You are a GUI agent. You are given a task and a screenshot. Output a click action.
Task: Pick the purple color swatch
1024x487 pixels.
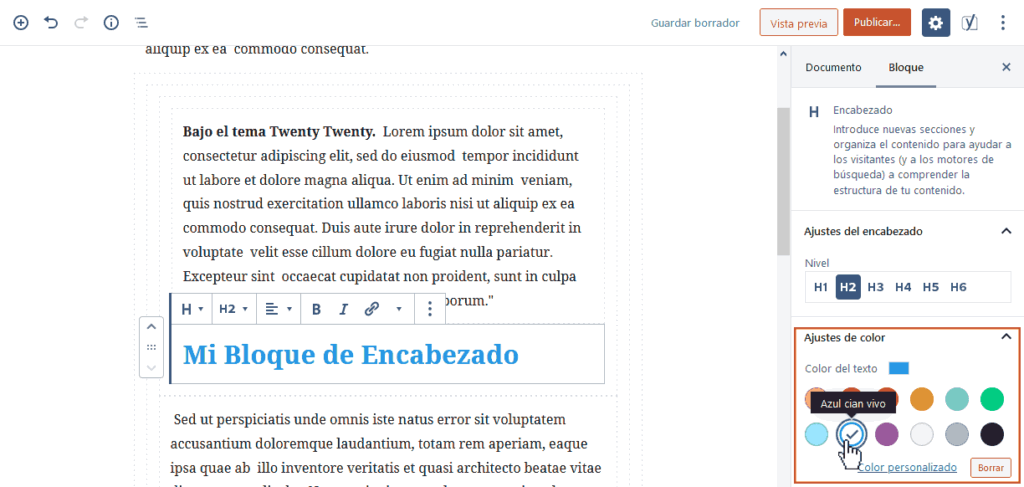(x=886, y=434)
